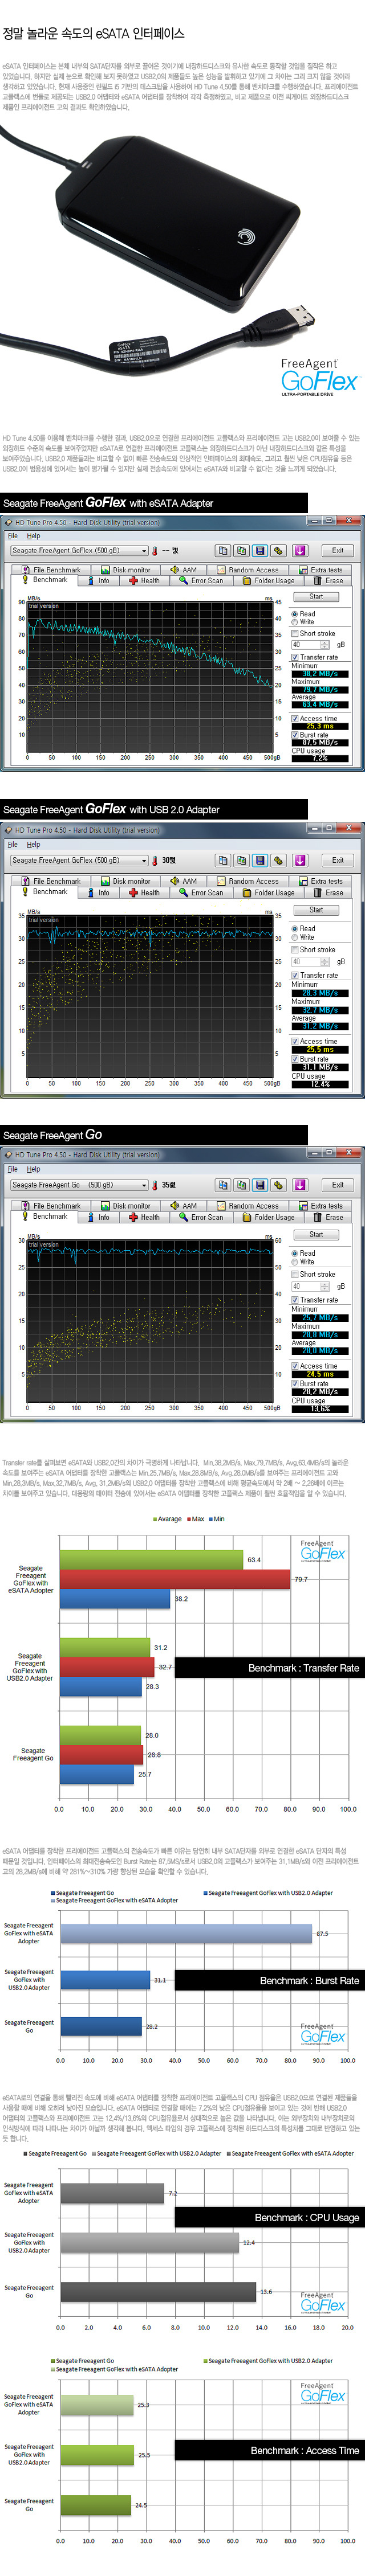Toggle Transfer rate checkbox in FreeAgent Go window
The width and height of the screenshot is (365, 2576).
[294, 1300]
